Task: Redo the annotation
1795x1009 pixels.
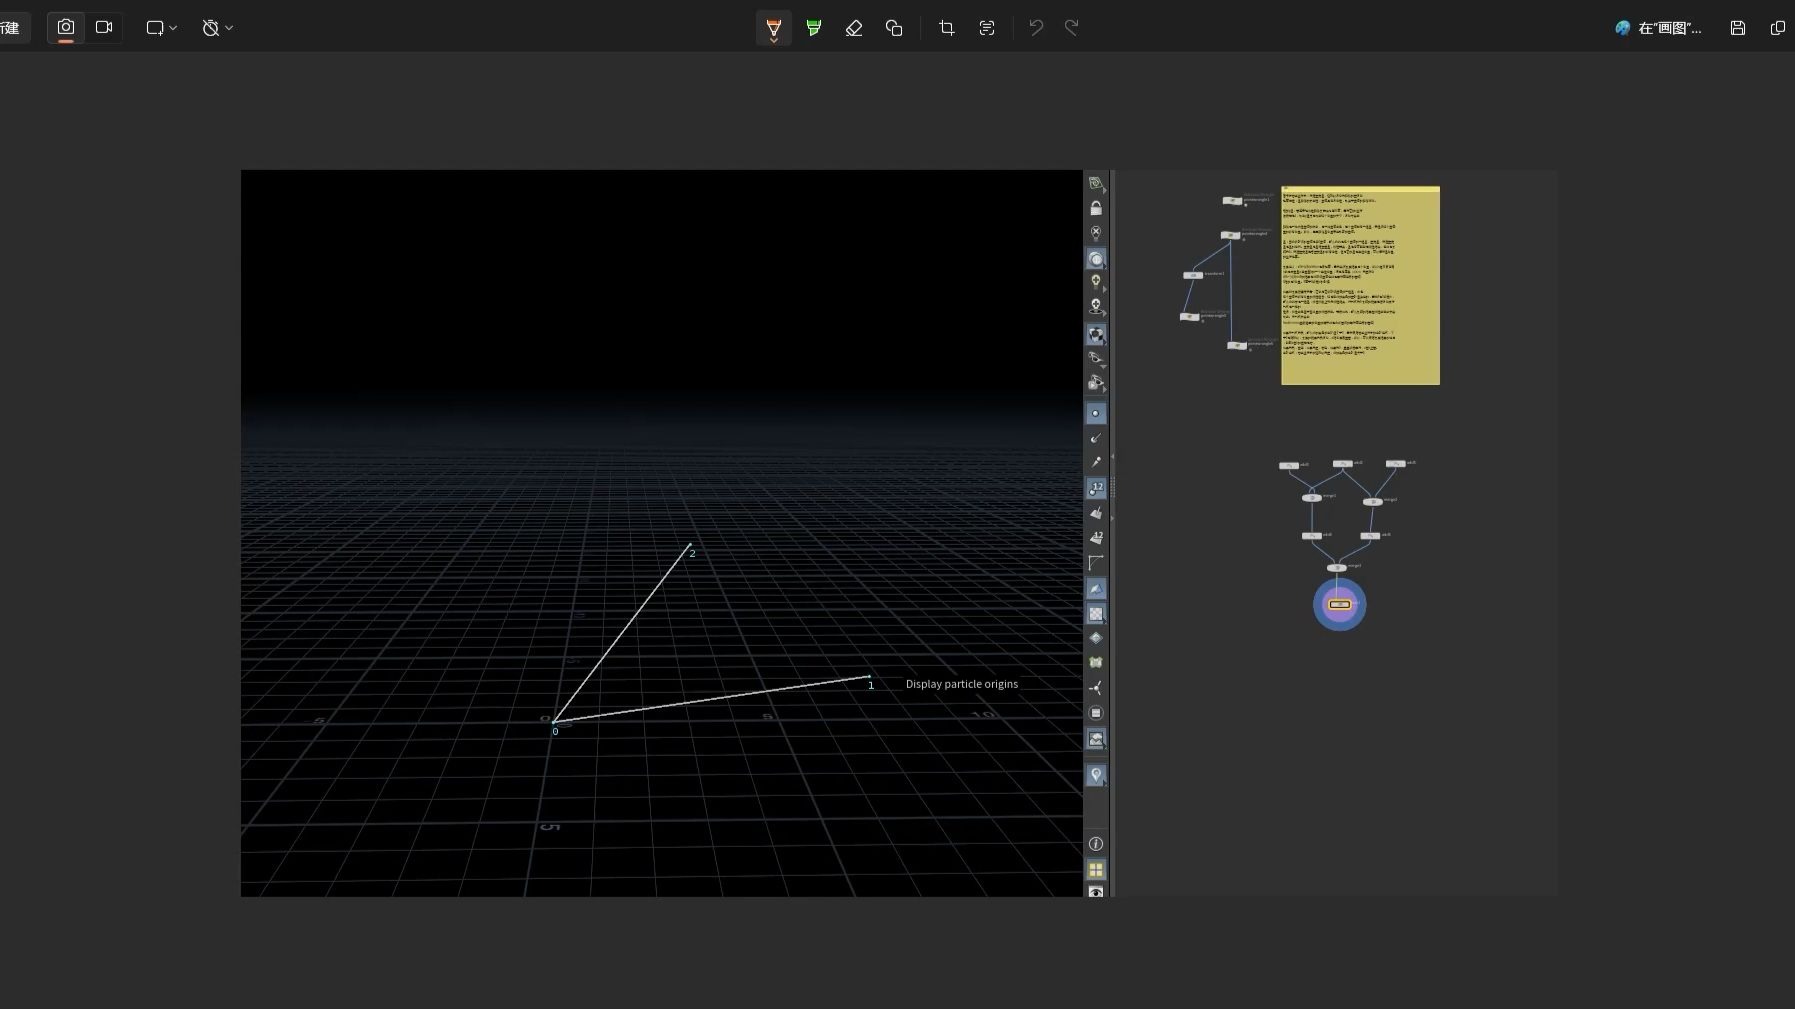Action: (x=1071, y=28)
